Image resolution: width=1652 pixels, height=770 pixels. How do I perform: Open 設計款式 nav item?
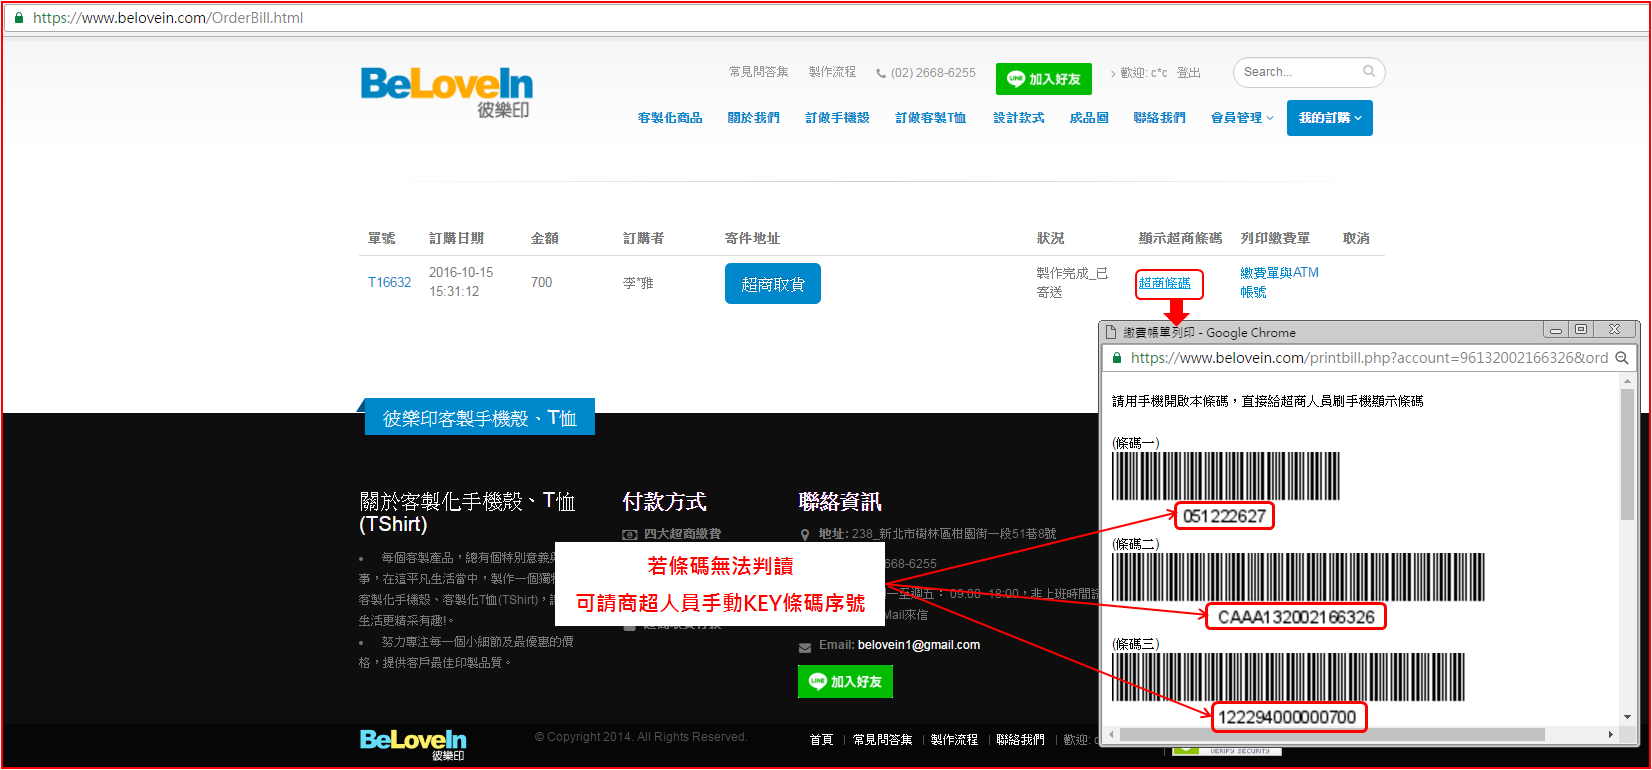[1019, 118]
